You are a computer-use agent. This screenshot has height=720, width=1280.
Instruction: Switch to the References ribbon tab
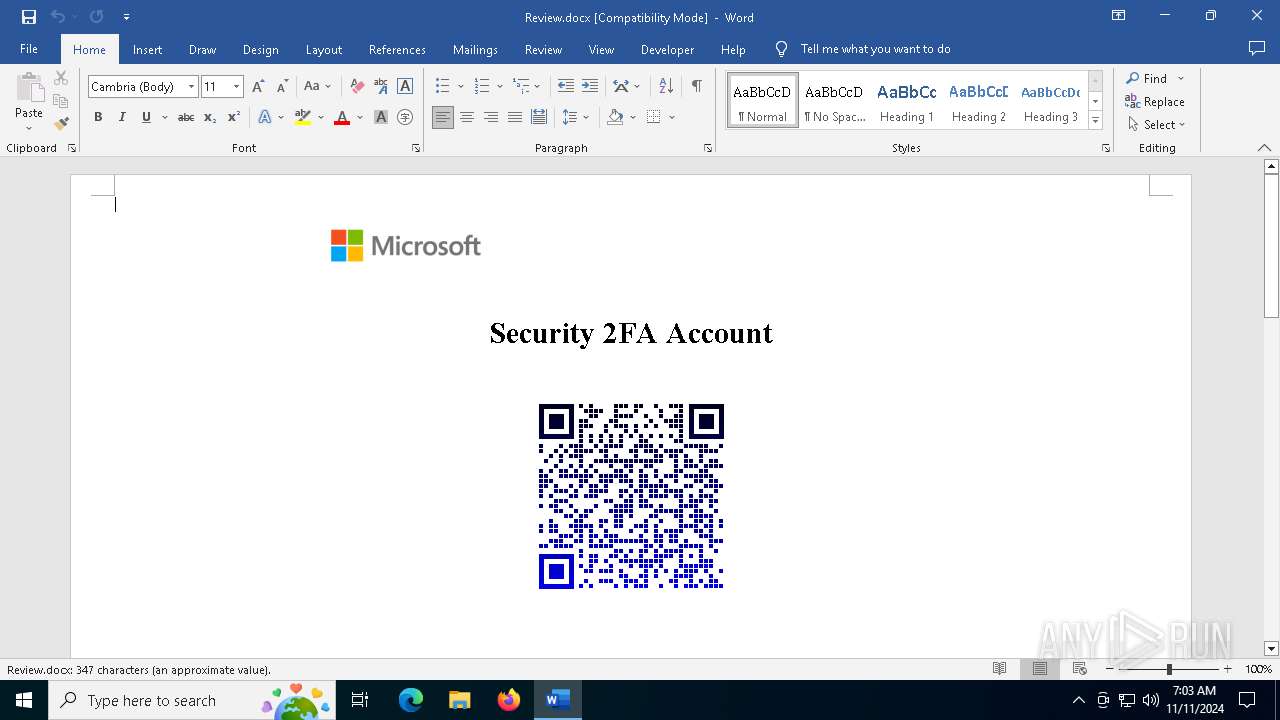pyautogui.click(x=397, y=49)
